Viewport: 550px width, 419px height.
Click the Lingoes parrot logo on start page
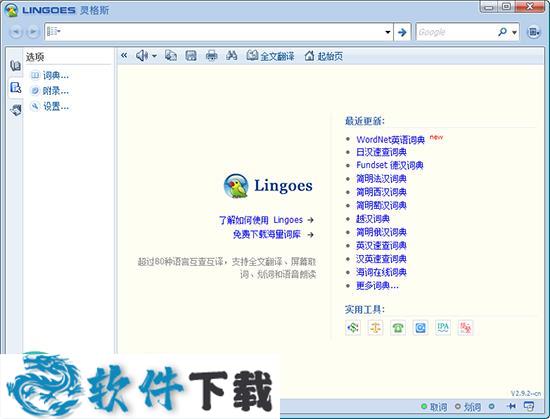(236, 185)
